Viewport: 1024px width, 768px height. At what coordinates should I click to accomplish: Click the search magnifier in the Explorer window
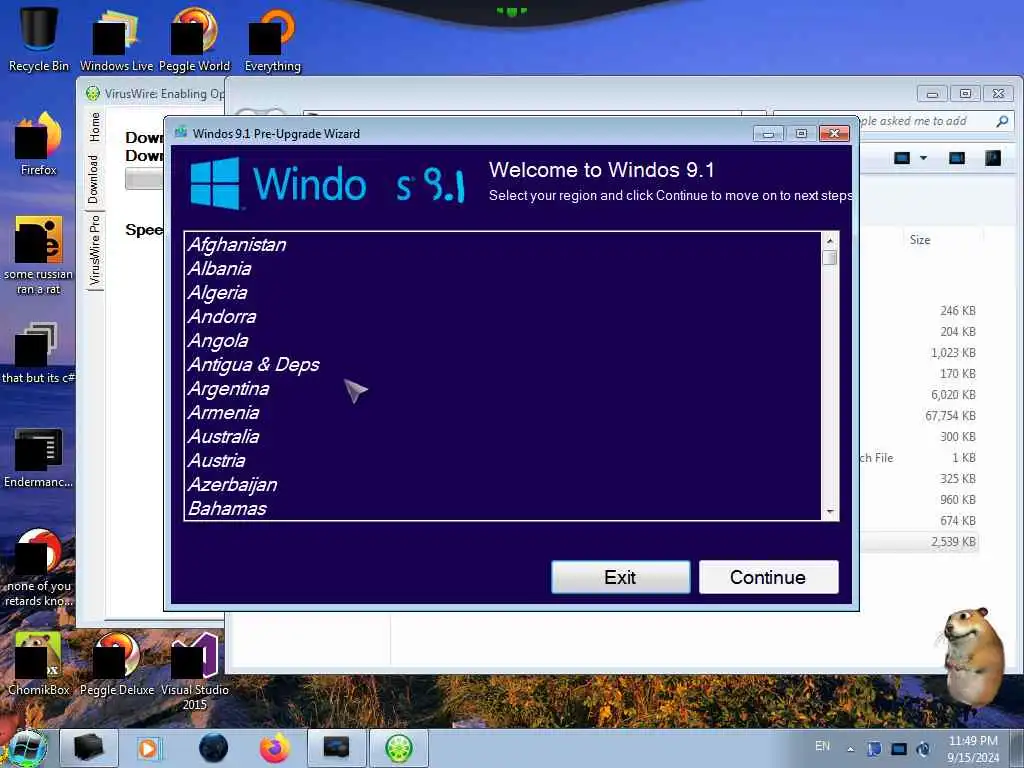pos(1002,121)
